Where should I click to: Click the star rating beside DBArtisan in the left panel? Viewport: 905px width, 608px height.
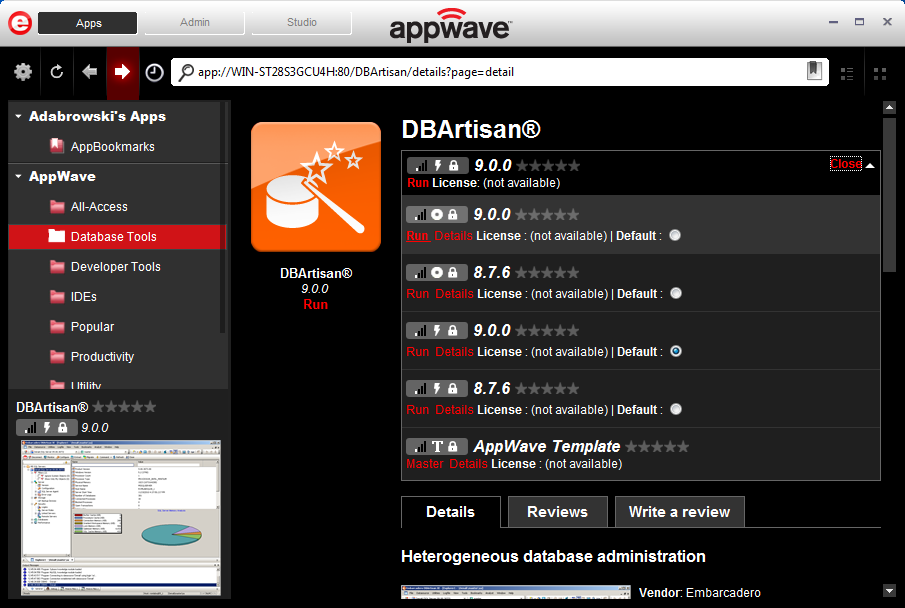(124, 406)
